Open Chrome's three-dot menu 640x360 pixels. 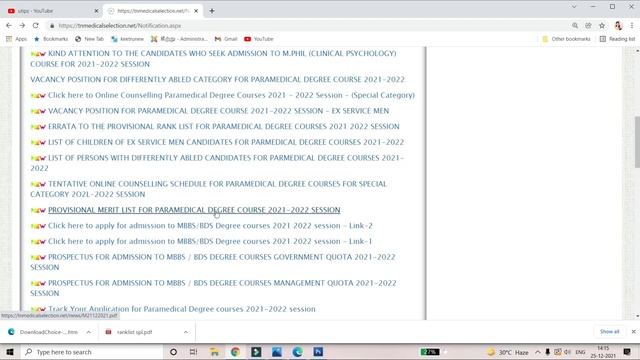(632, 25)
